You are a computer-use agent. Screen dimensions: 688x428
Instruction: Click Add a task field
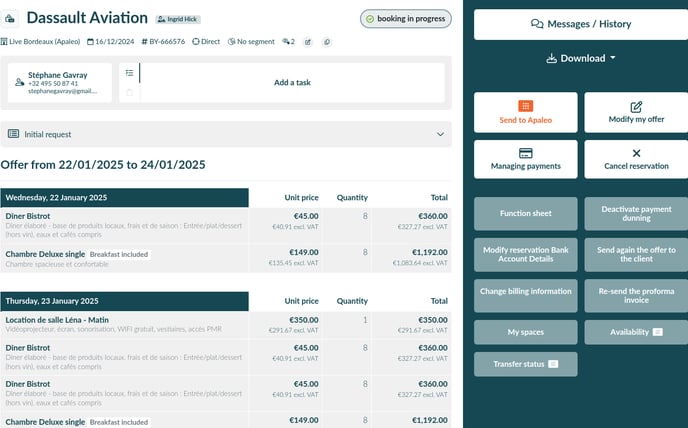click(292, 83)
